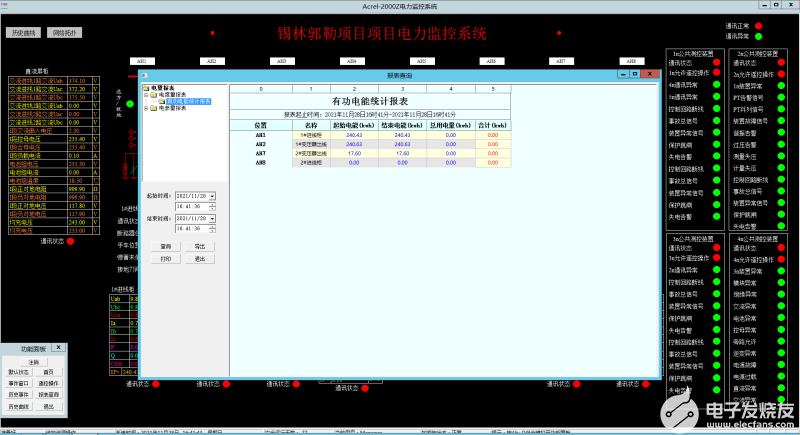Image resolution: width=800 pixels, height=435 pixels.
Task: Click the 装置故障信号 green lamp
Action: (781, 121)
